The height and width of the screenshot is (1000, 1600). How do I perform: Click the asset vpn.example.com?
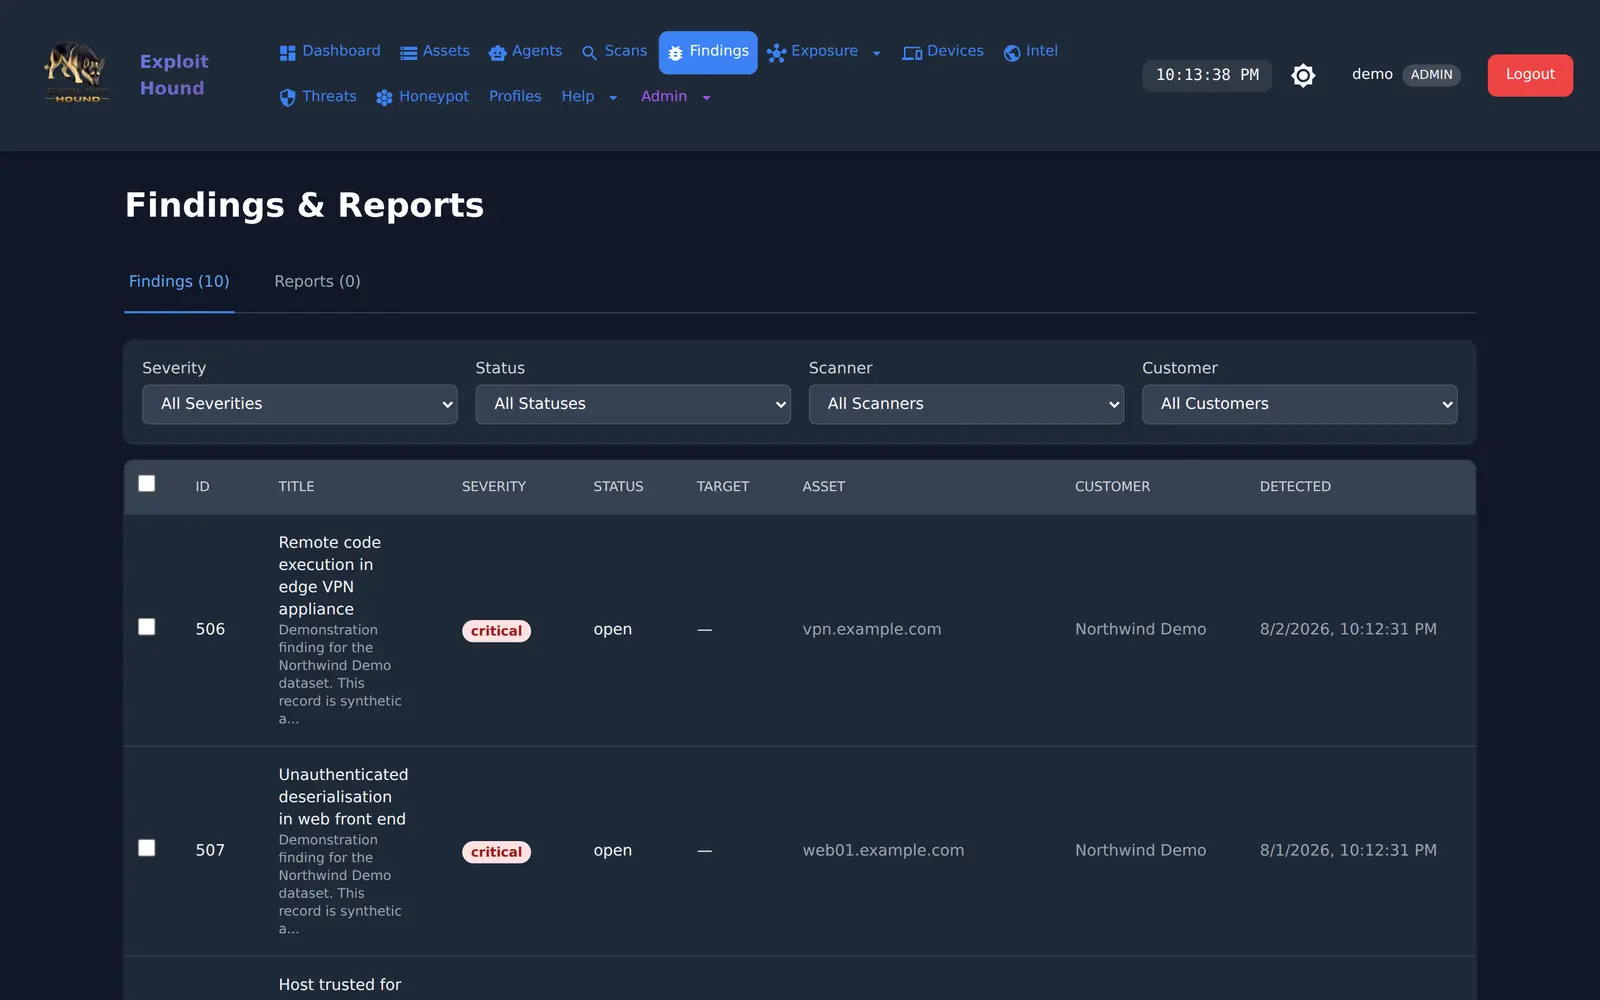pos(872,629)
